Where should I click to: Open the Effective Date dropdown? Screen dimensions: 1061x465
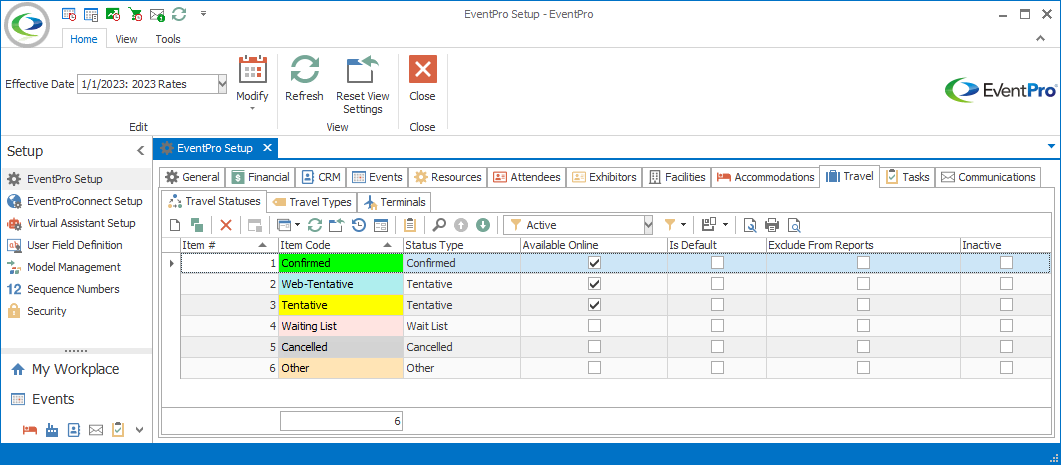pos(222,84)
